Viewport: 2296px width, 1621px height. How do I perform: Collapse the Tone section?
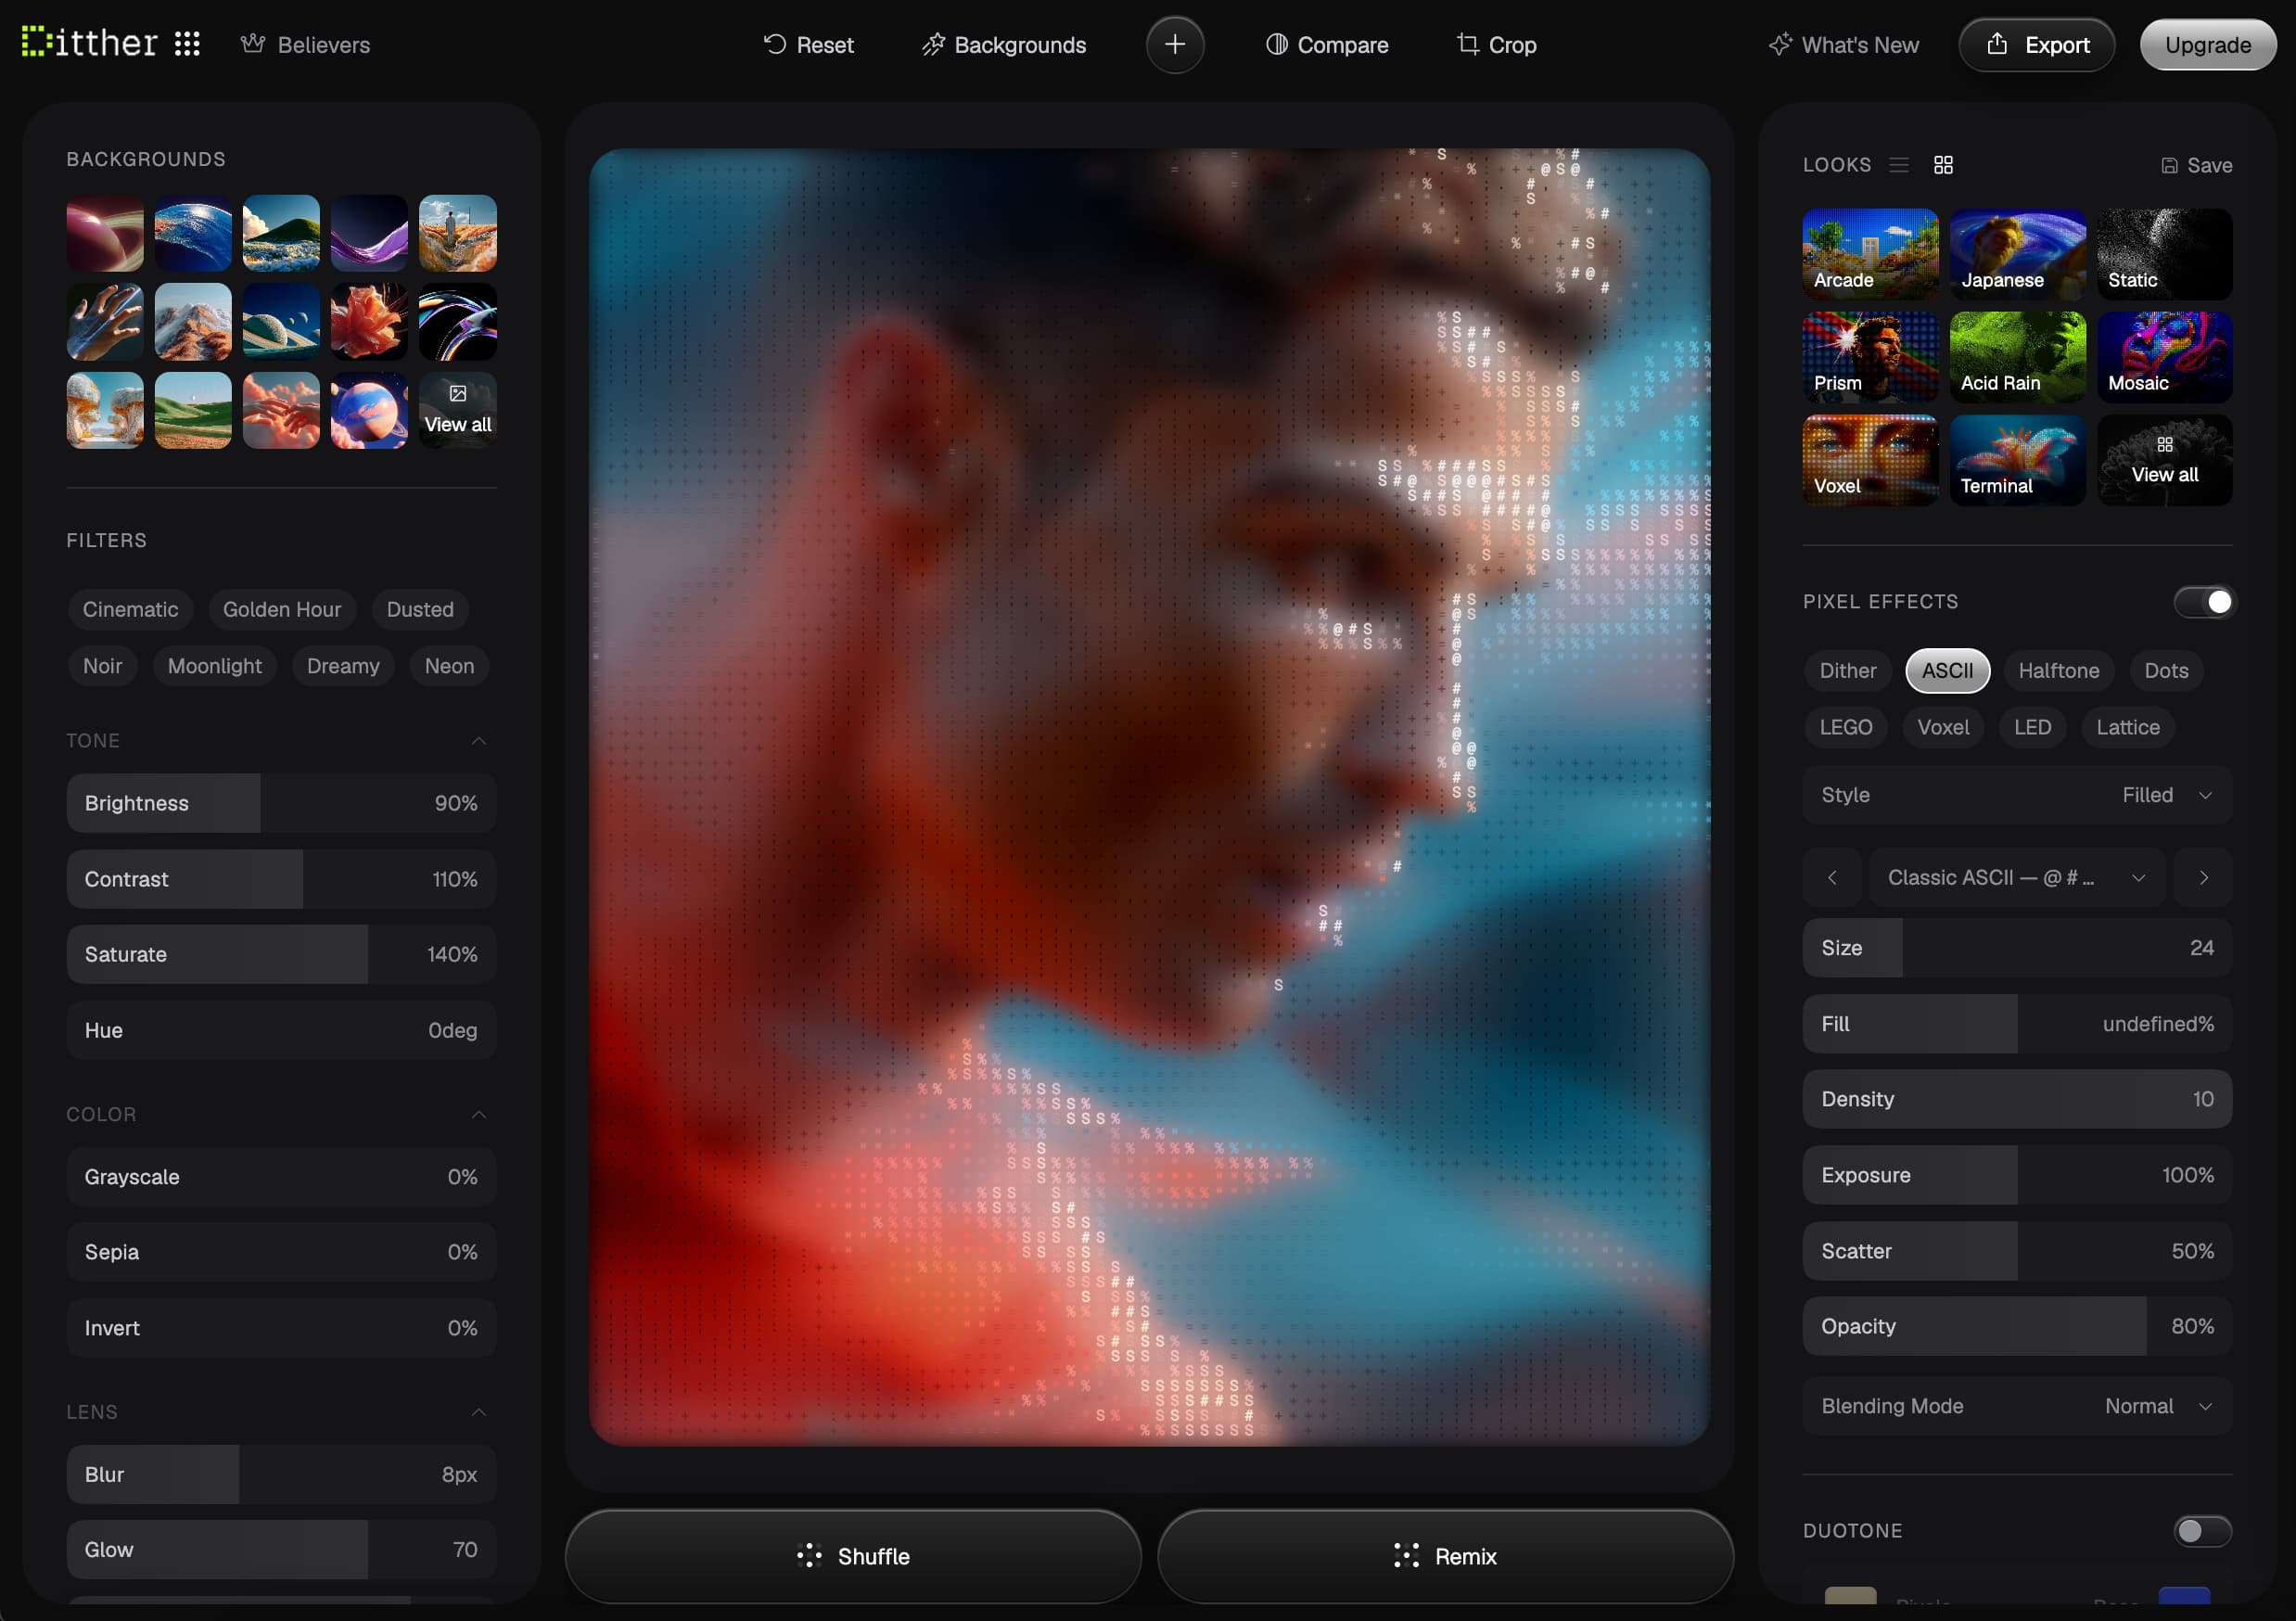(479, 741)
